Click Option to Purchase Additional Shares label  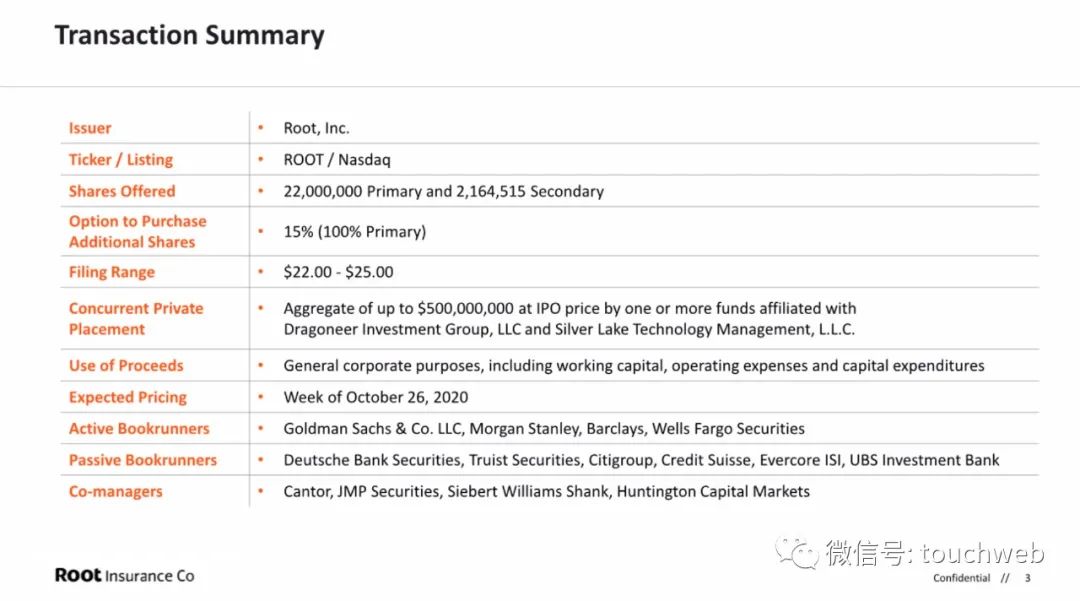(137, 232)
